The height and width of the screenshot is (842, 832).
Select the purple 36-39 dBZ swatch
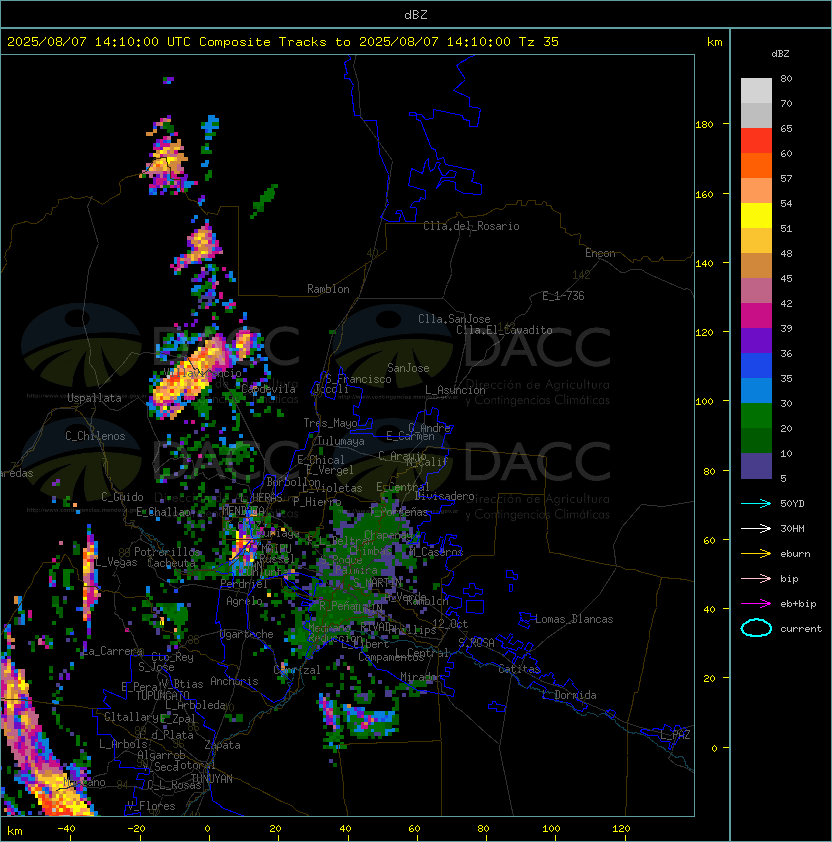pyautogui.click(x=756, y=340)
